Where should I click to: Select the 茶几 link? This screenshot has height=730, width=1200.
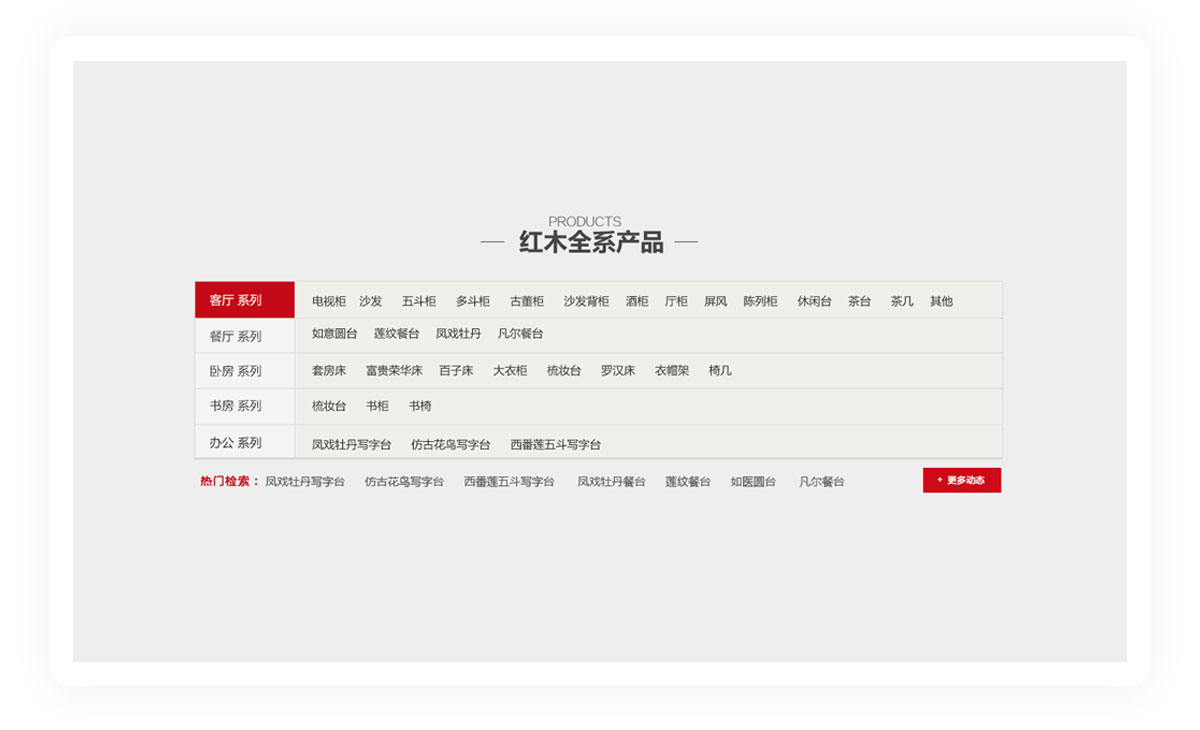click(902, 301)
